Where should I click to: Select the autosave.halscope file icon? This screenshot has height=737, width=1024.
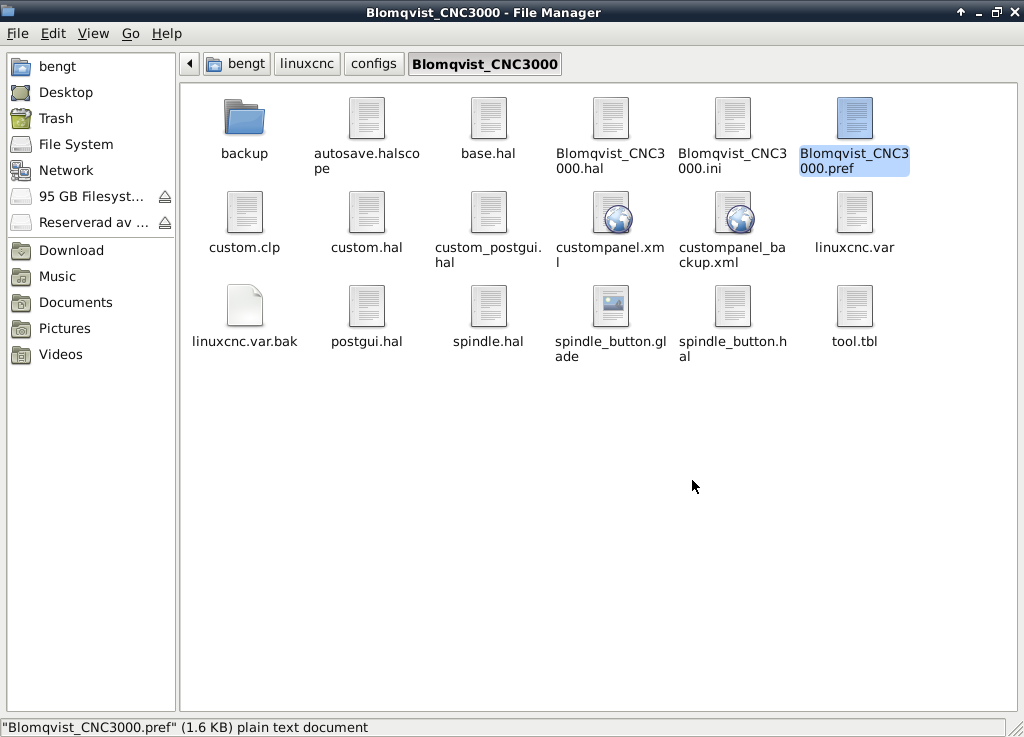(366, 118)
